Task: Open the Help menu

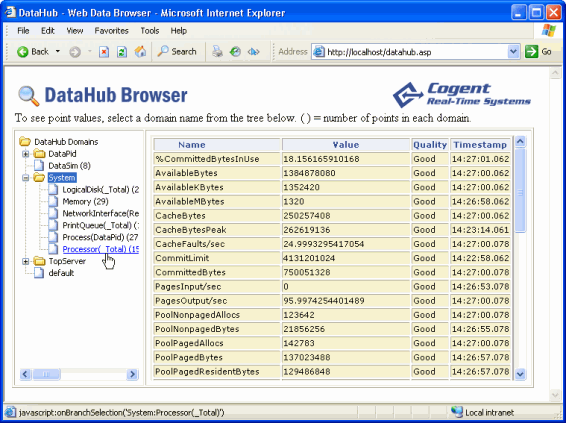Action: pyautogui.click(x=179, y=31)
